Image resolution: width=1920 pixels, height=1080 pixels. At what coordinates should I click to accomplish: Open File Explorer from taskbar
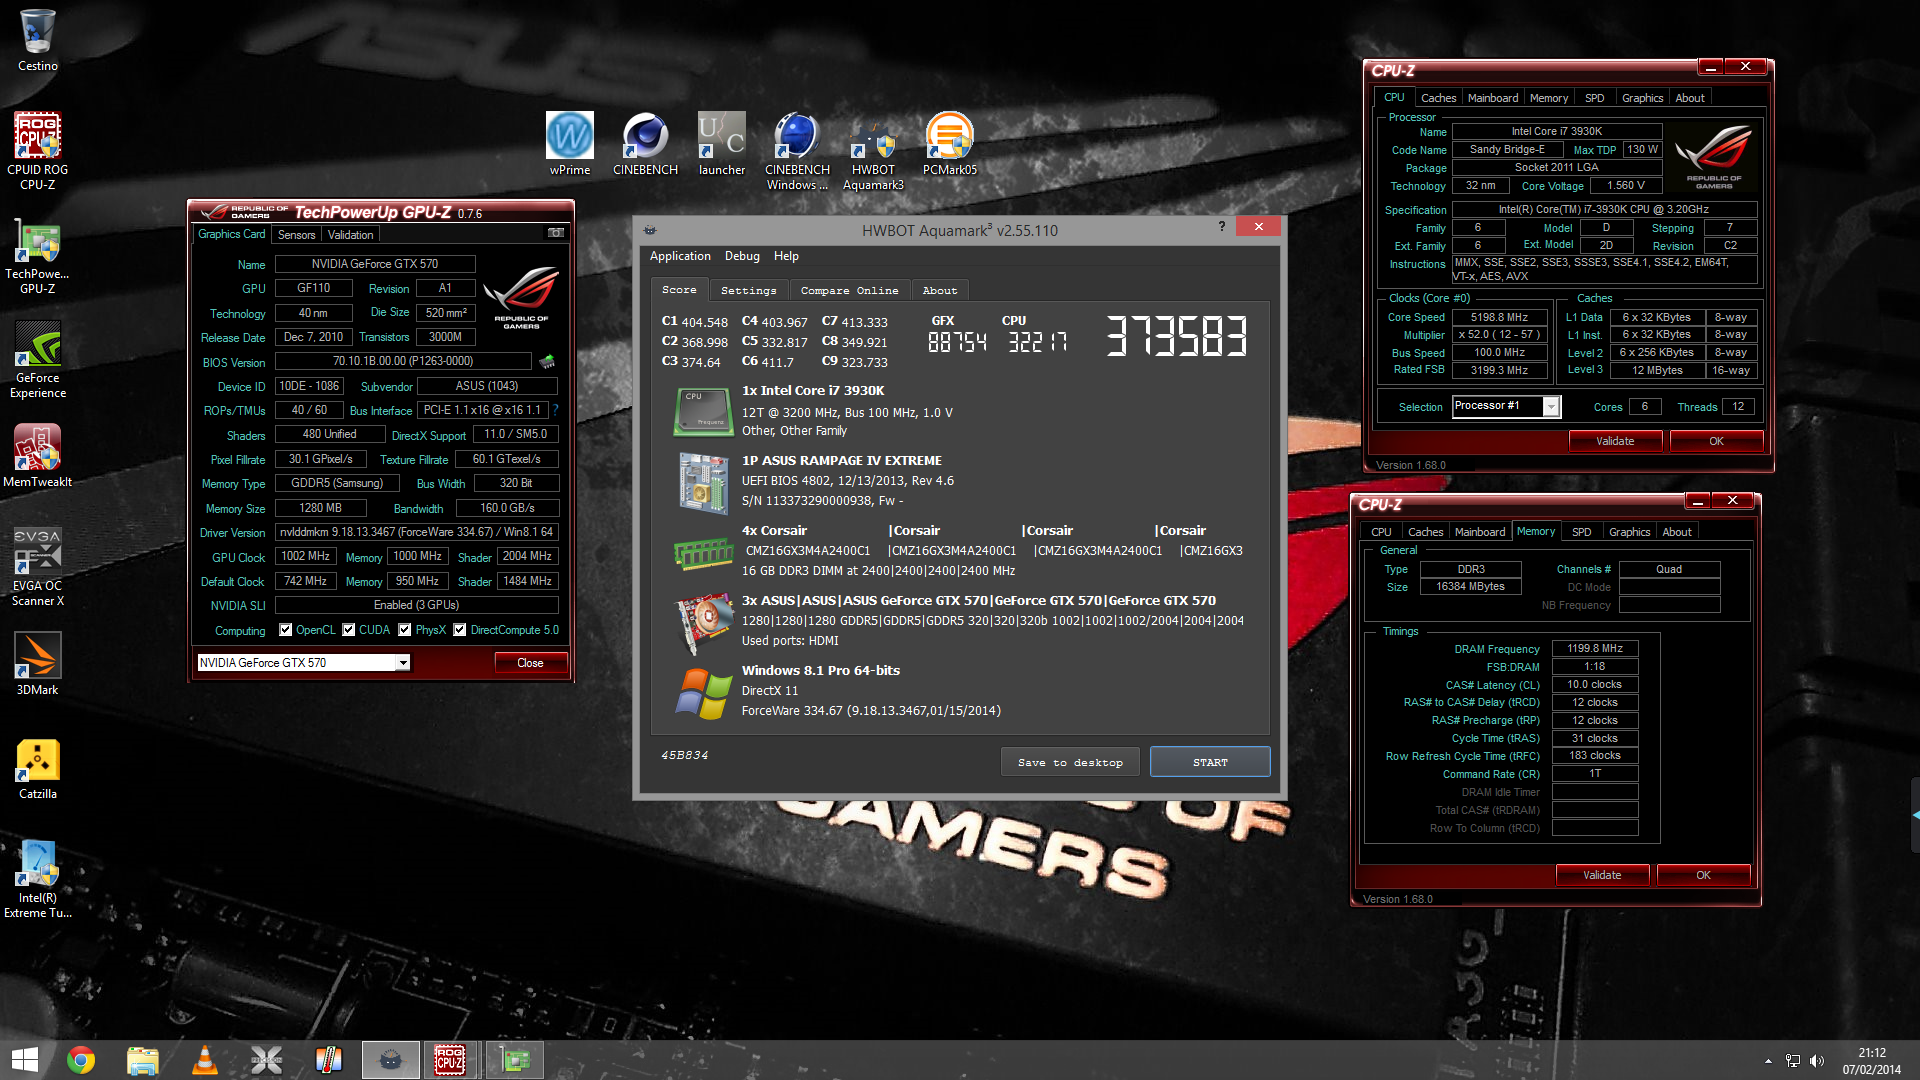(143, 1060)
